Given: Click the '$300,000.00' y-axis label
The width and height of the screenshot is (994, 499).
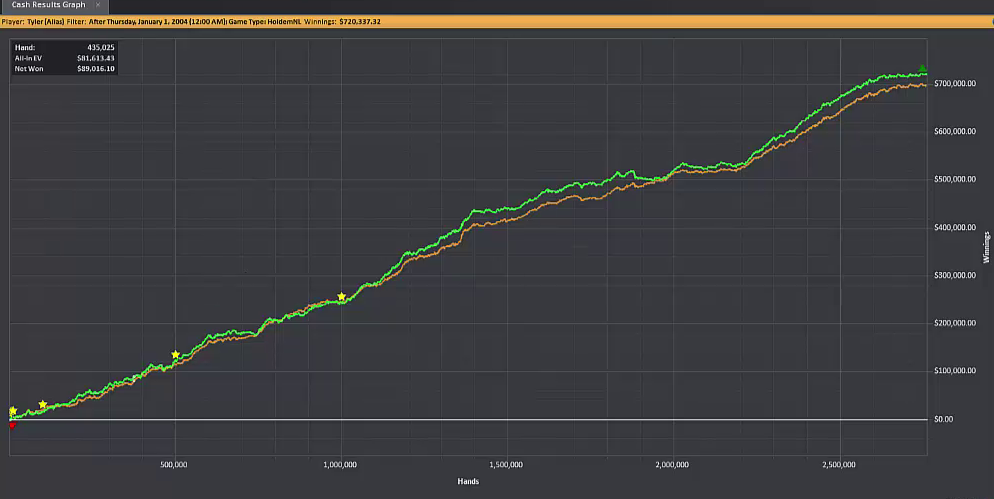Looking at the screenshot, I should (955, 275).
